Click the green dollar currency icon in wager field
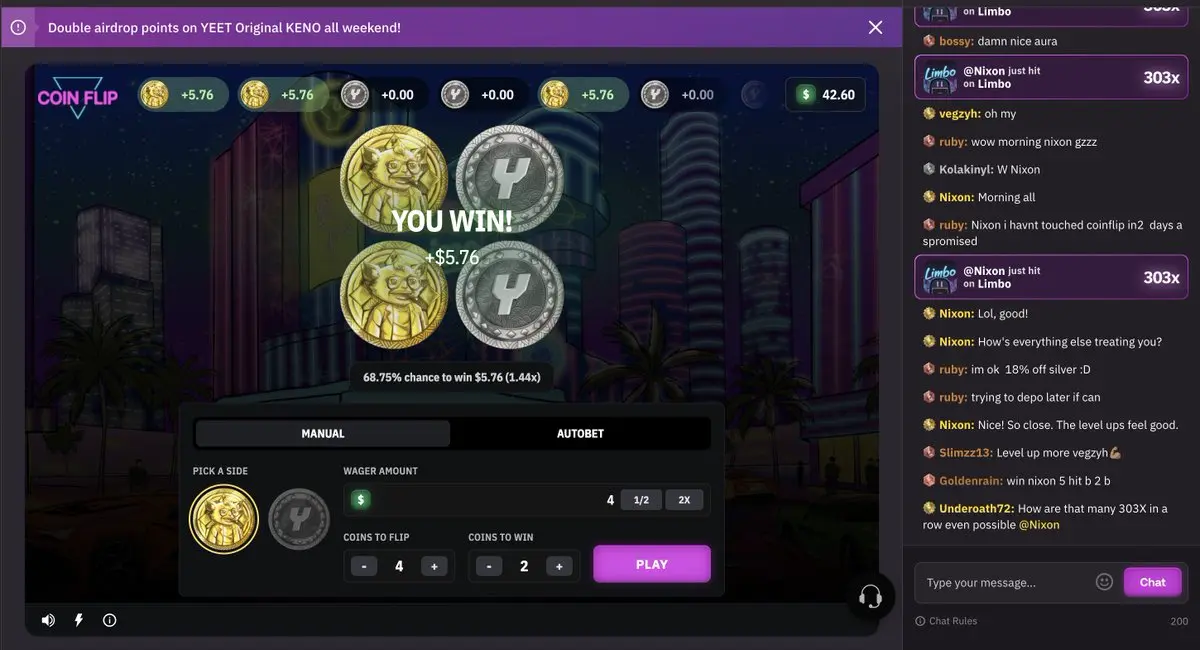Screen dimensions: 1200x650 point(361,500)
